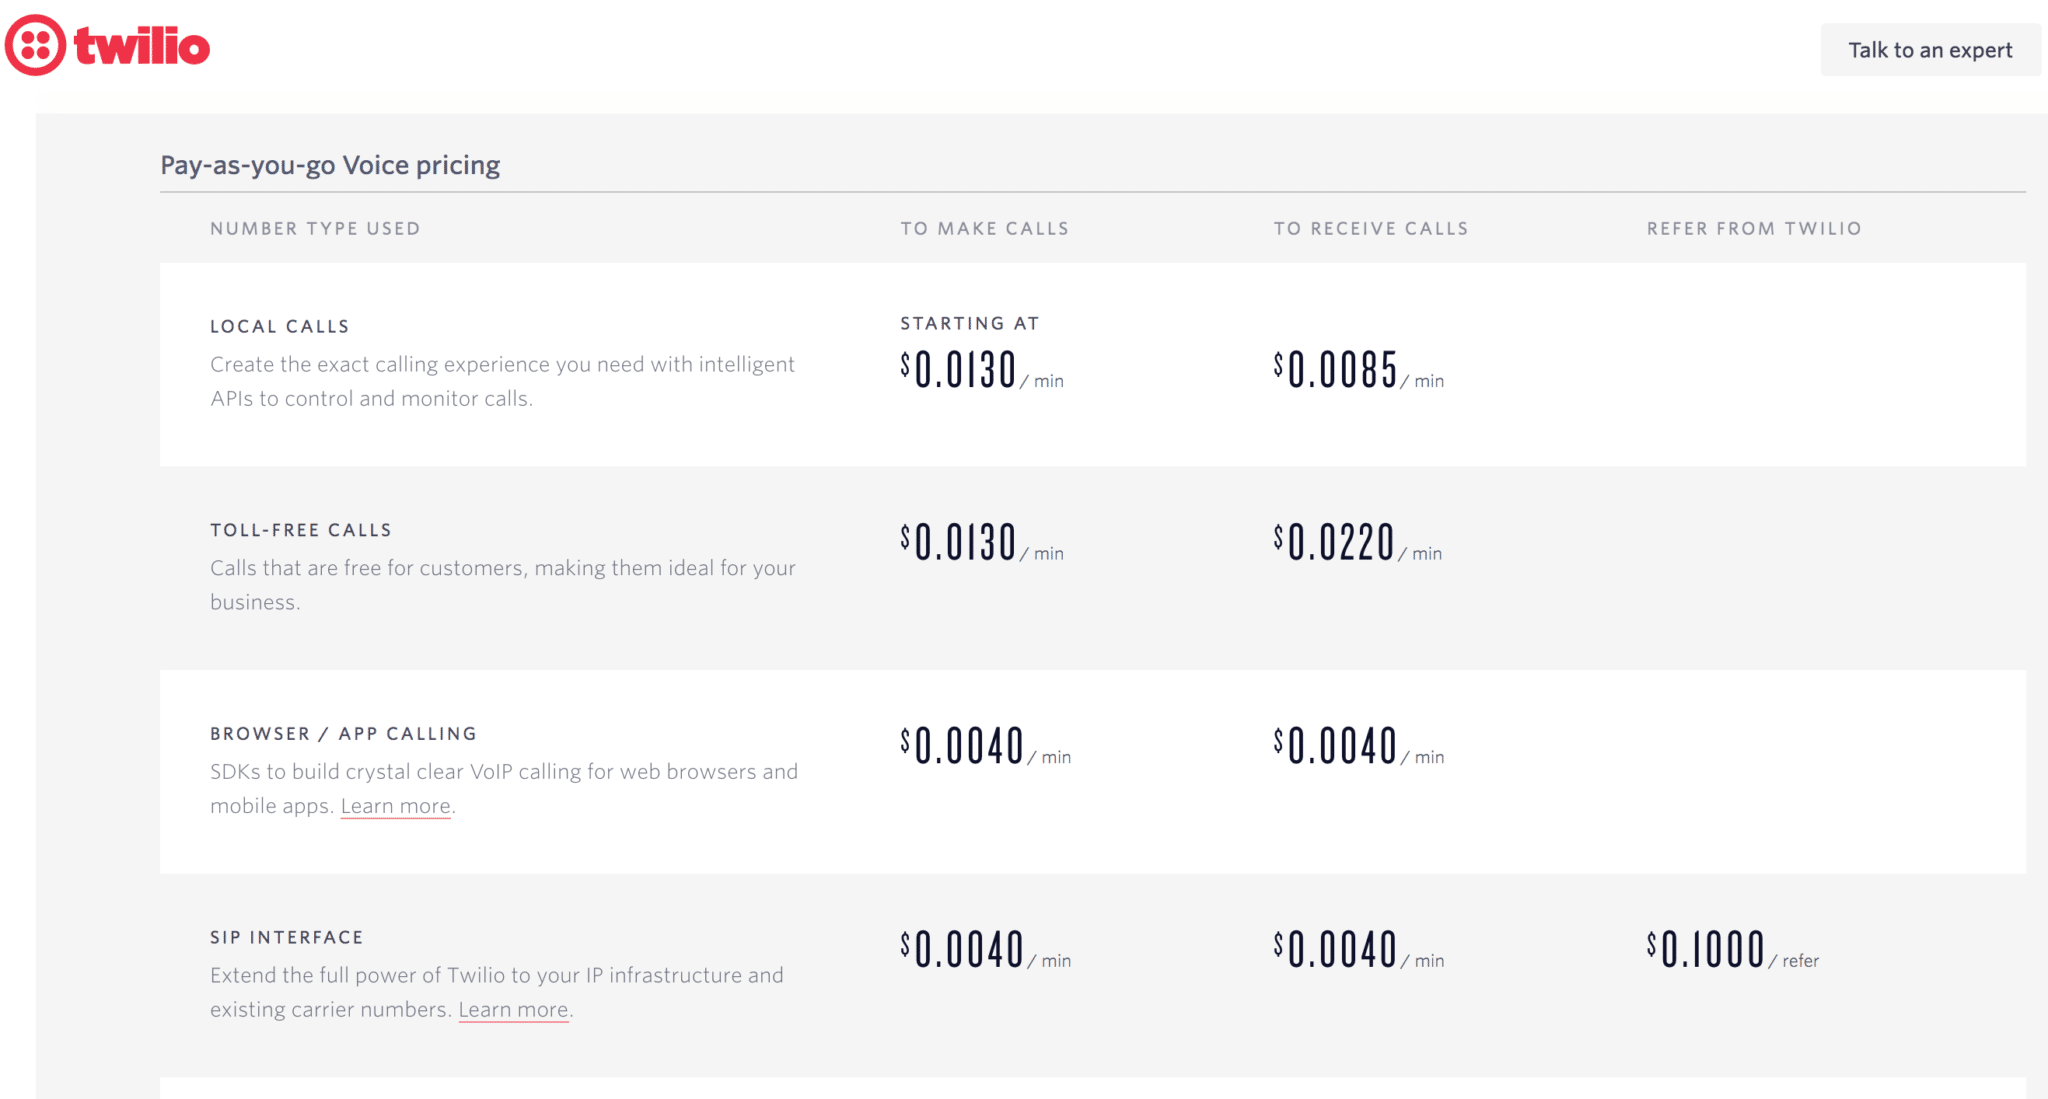Viewport: 2048px width, 1099px height.
Task: Click the Refer From Twilio column header
Action: tap(1754, 228)
